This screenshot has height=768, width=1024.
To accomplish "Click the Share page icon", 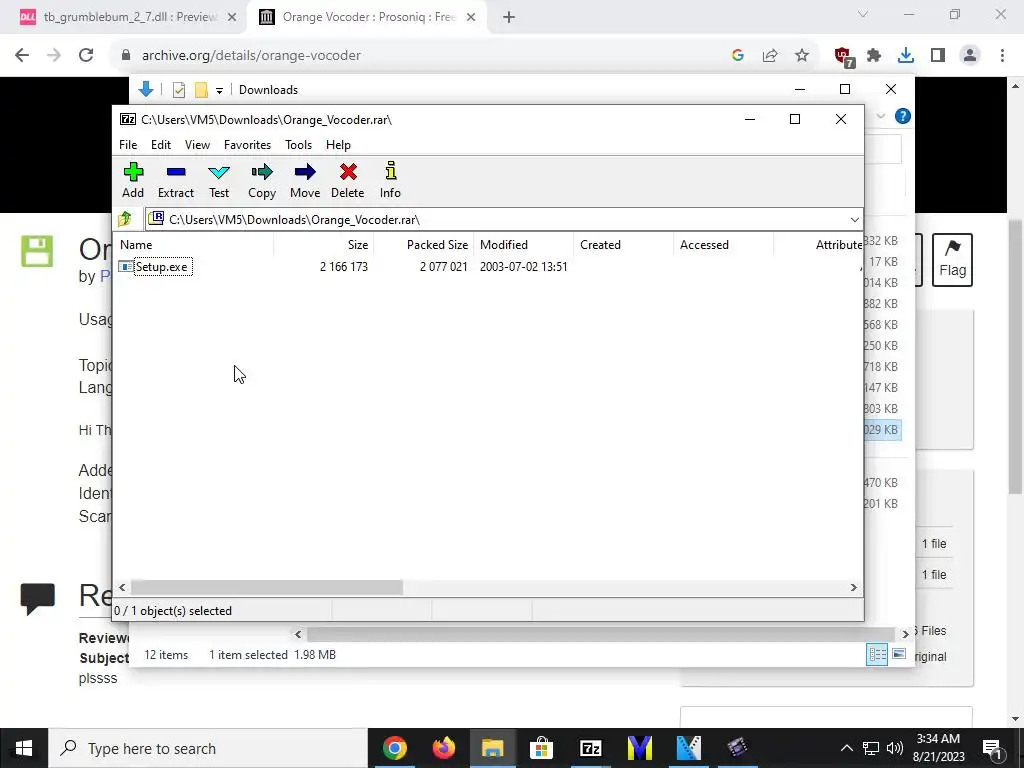I will click(x=770, y=56).
